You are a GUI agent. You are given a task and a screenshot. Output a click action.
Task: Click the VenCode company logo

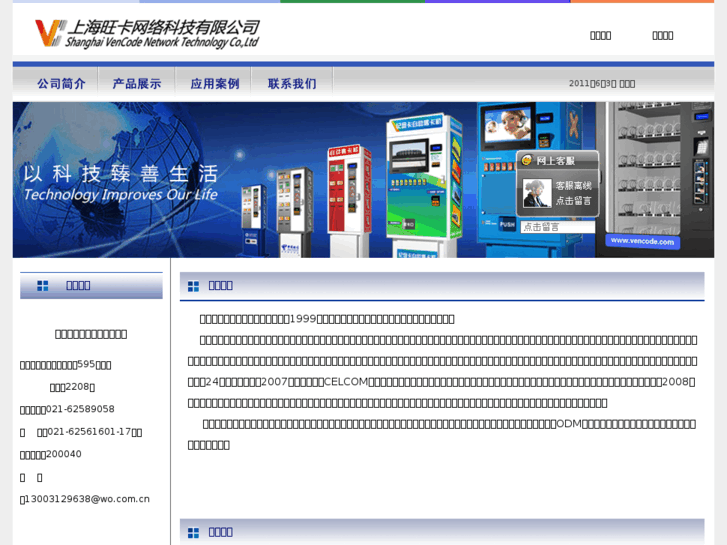tap(147, 33)
